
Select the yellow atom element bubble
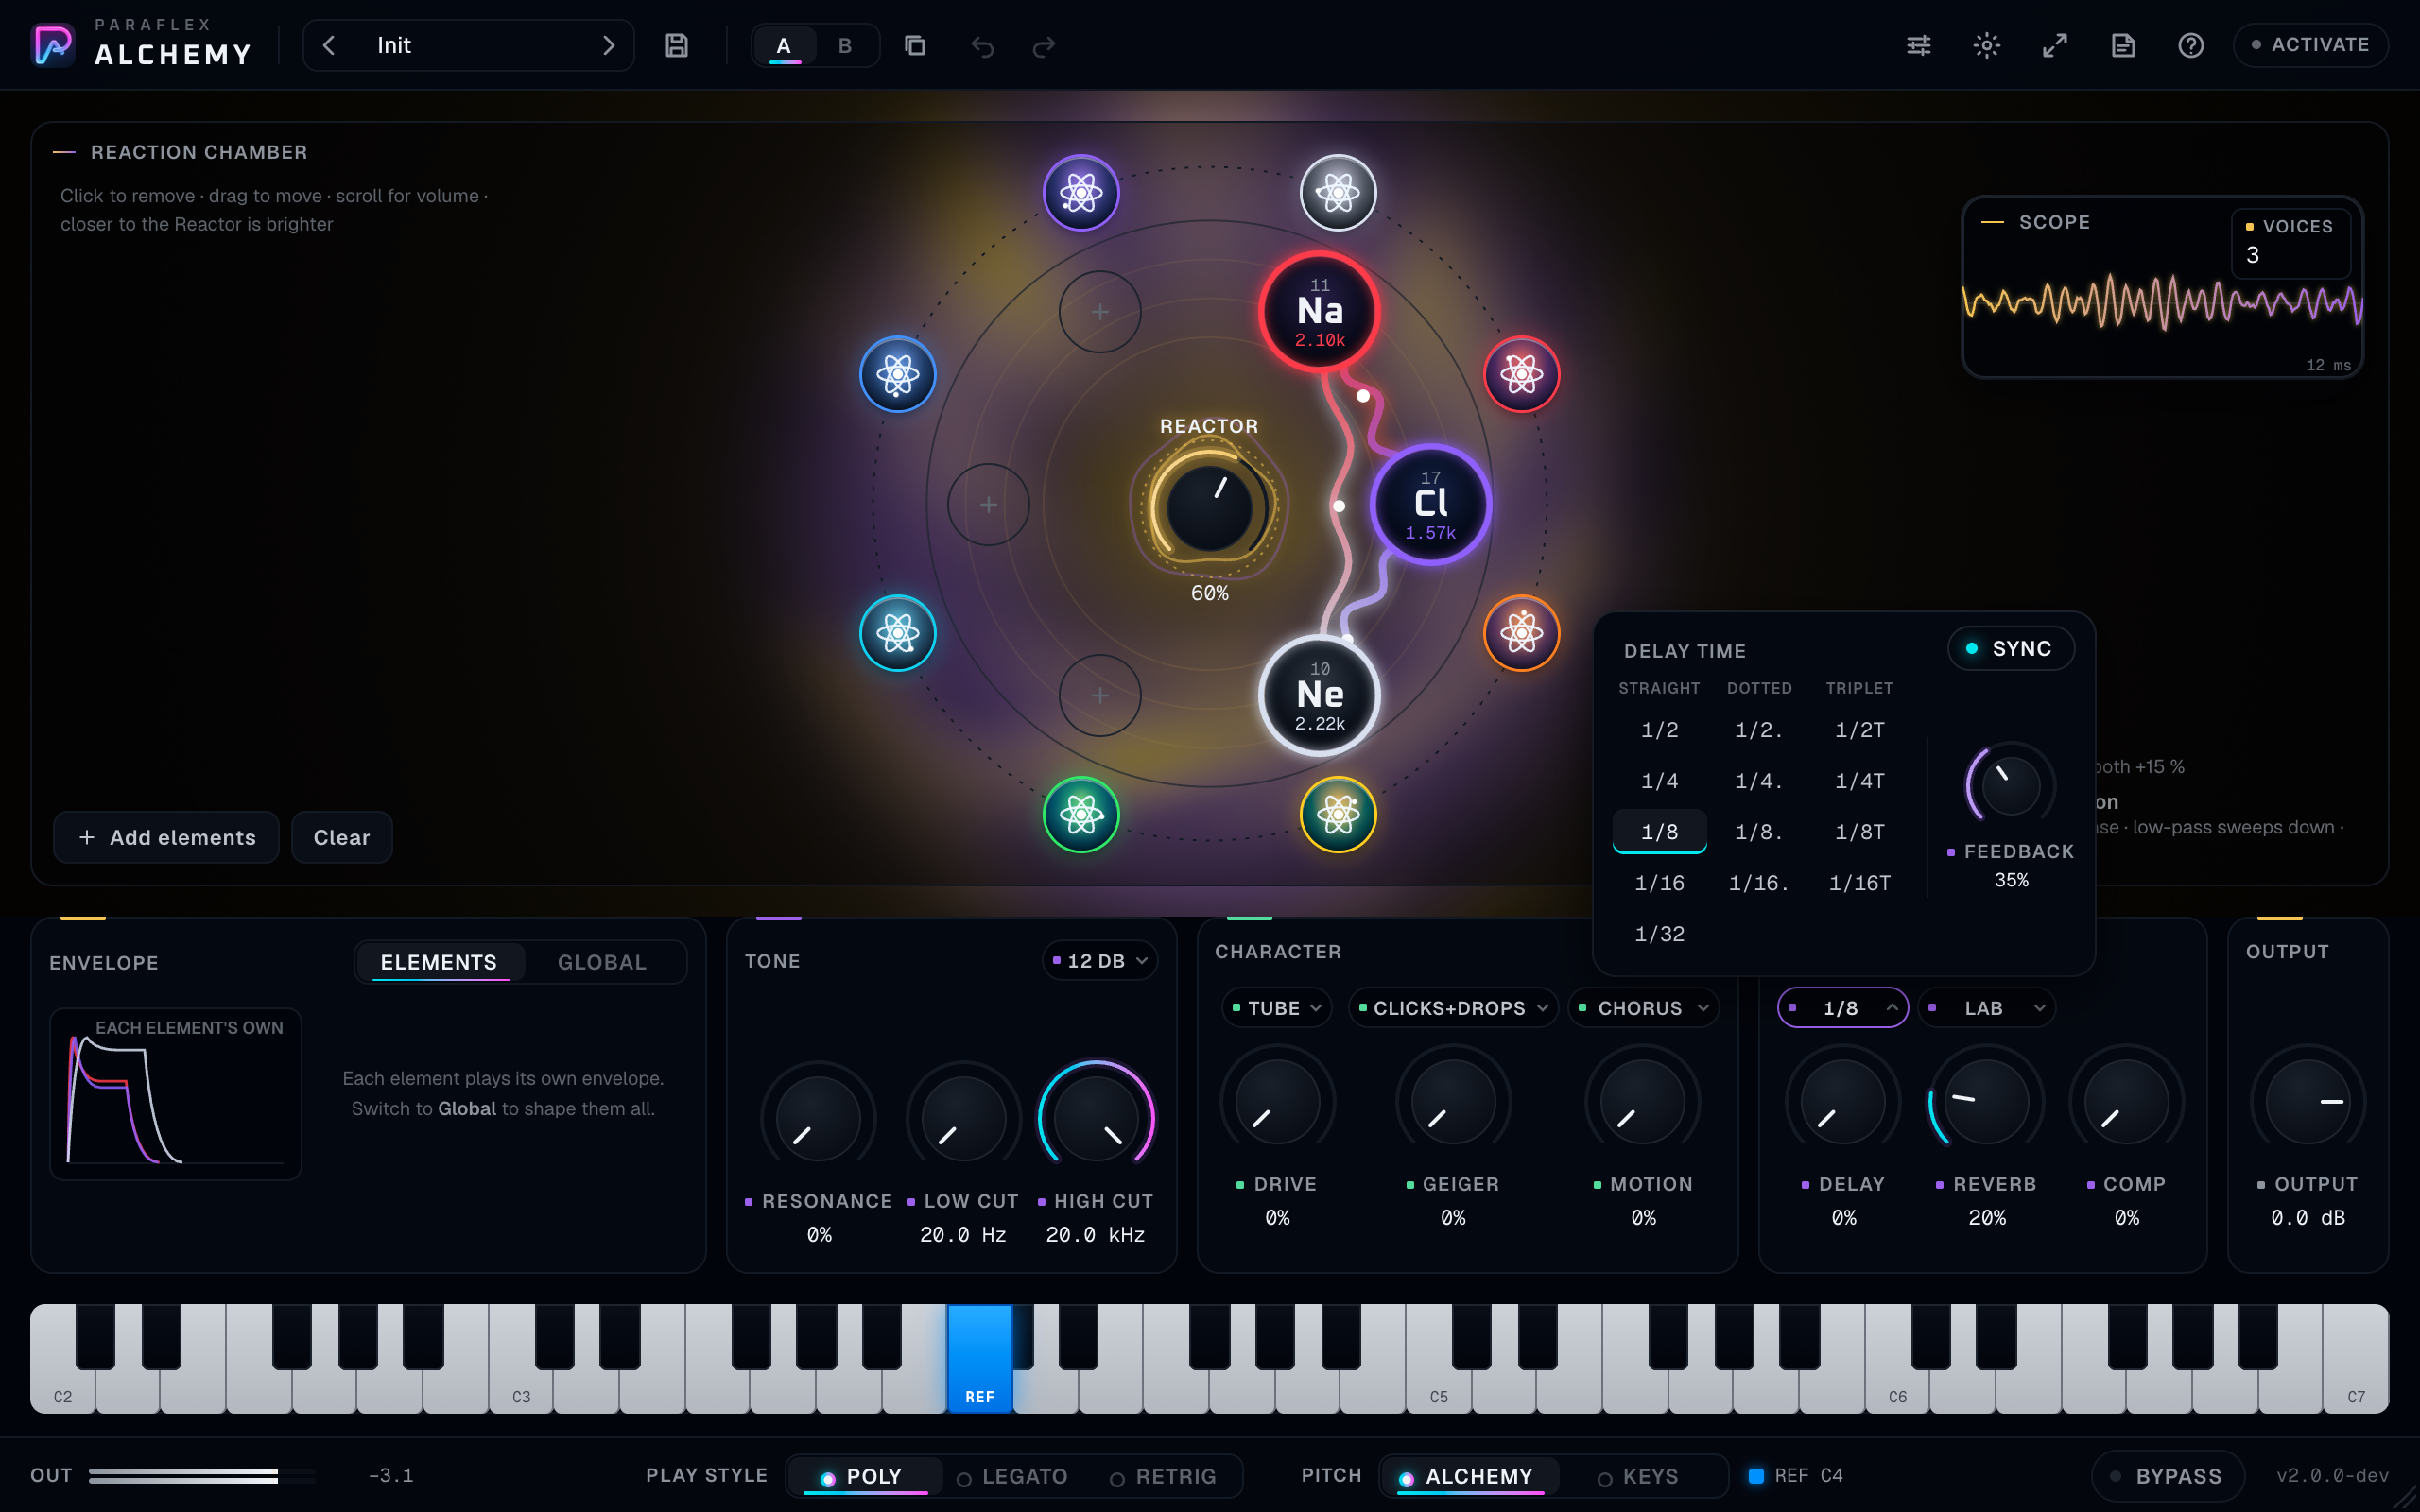pos(1338,814)
